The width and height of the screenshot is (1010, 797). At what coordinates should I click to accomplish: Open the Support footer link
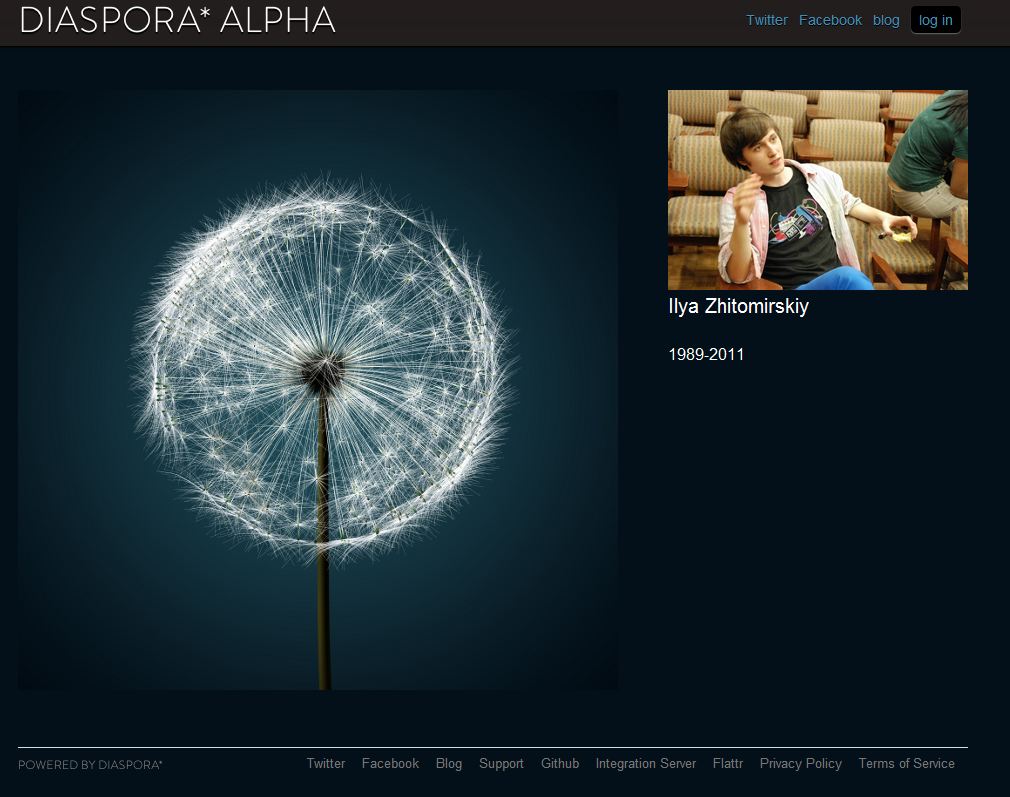pos(501,763)
